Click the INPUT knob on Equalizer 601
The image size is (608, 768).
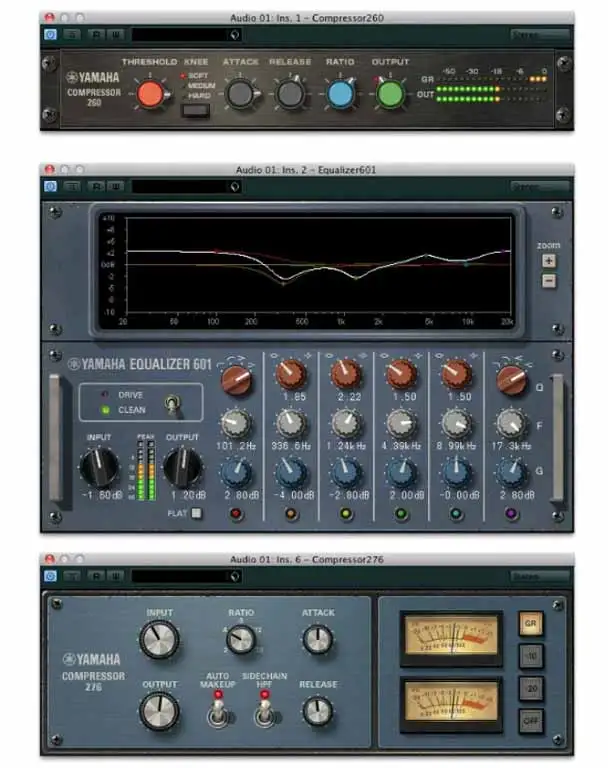pos(98,468)
